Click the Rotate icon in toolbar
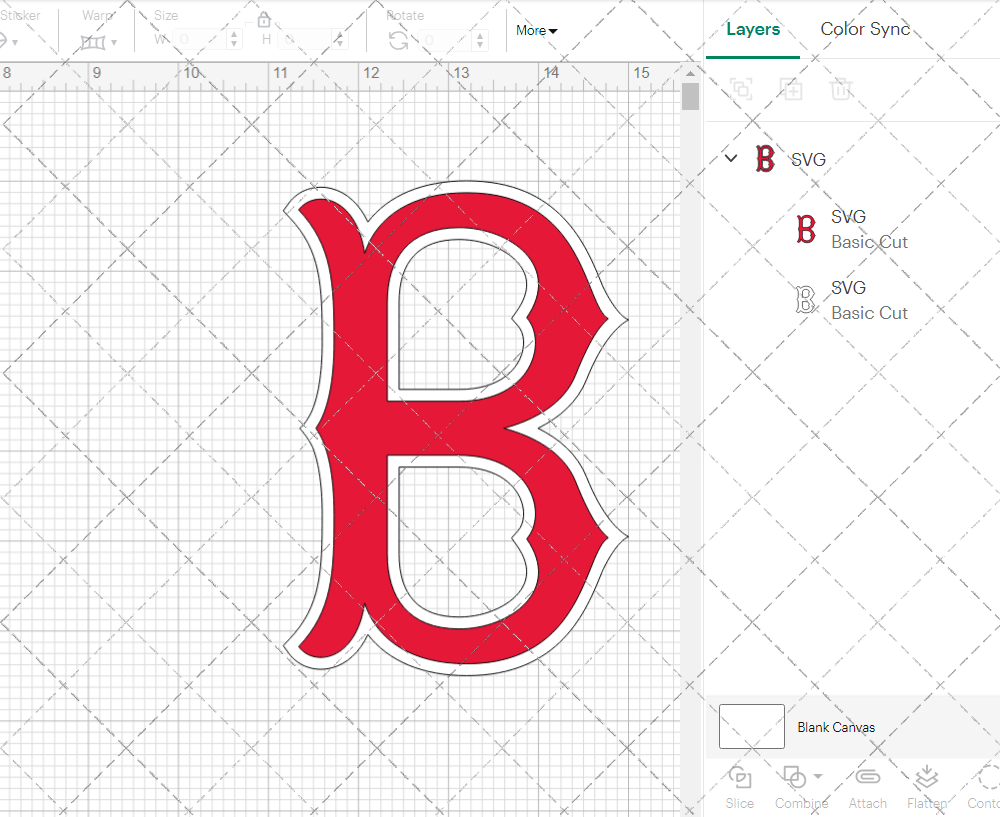 point(398,40)
